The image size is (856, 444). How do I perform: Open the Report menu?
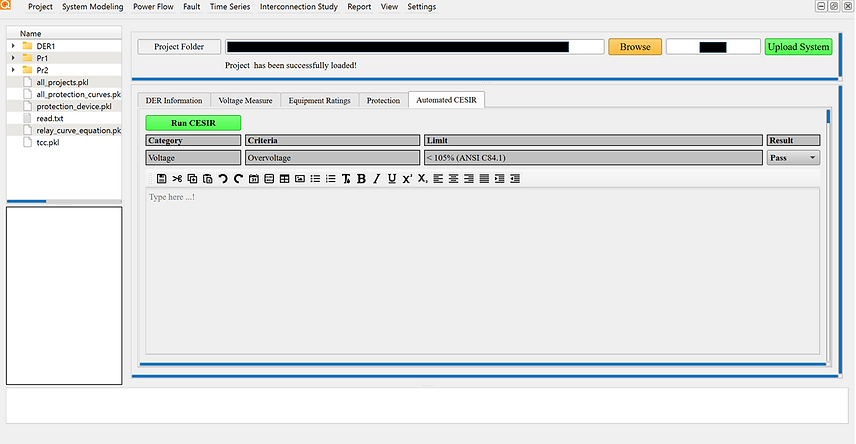coord(359,7)
